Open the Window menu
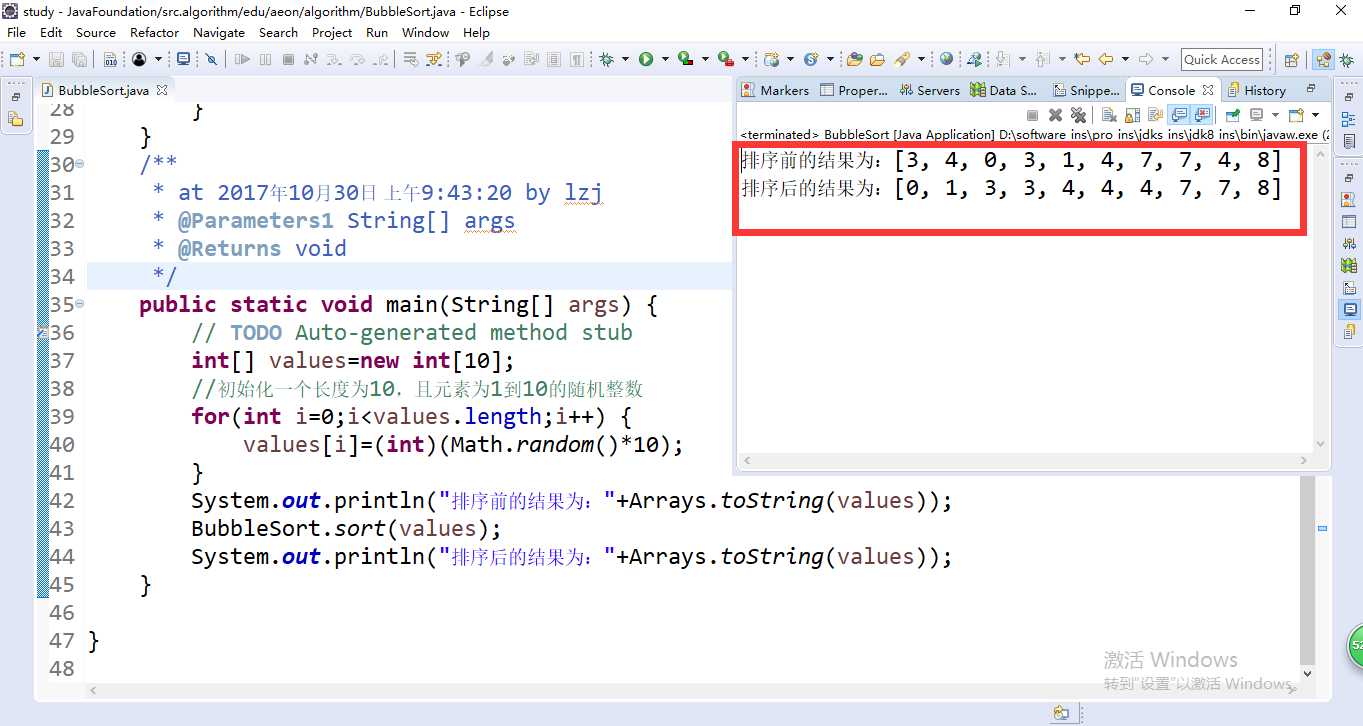This screenshot has width=1363, height=726. click(425, 32)
